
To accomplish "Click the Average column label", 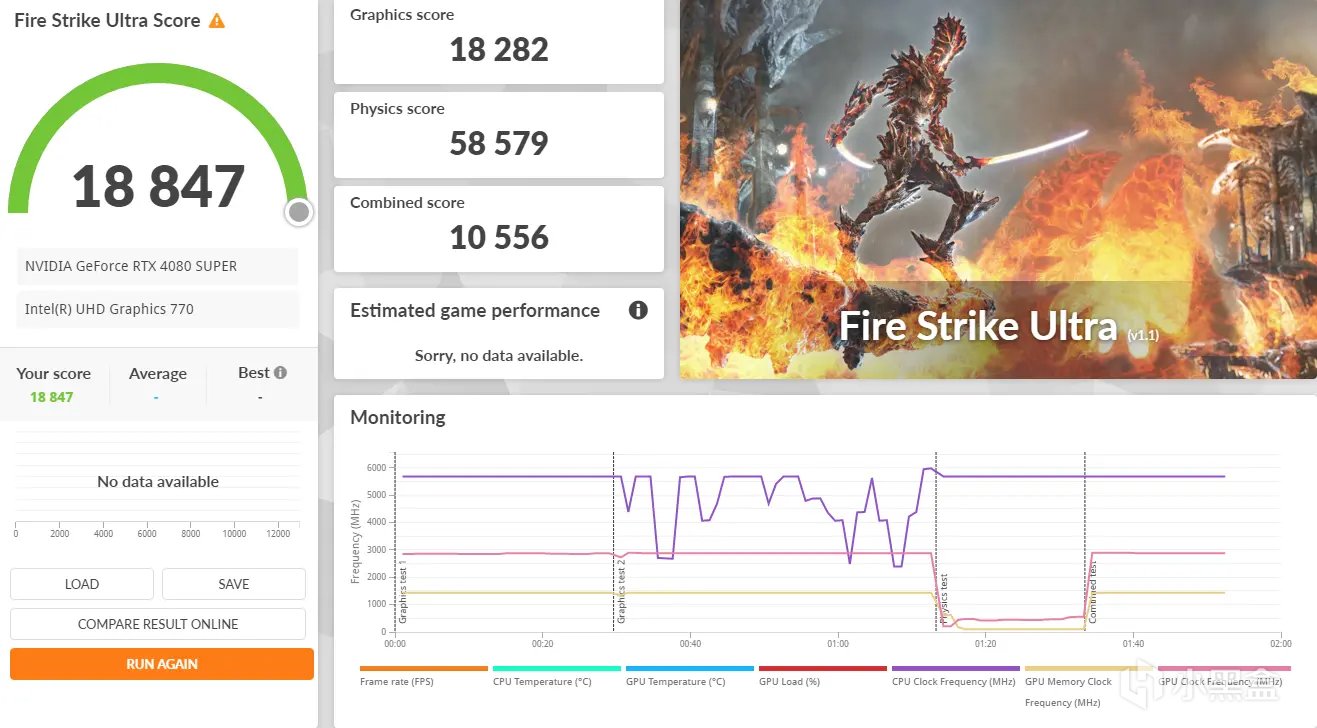I will 158,373.
